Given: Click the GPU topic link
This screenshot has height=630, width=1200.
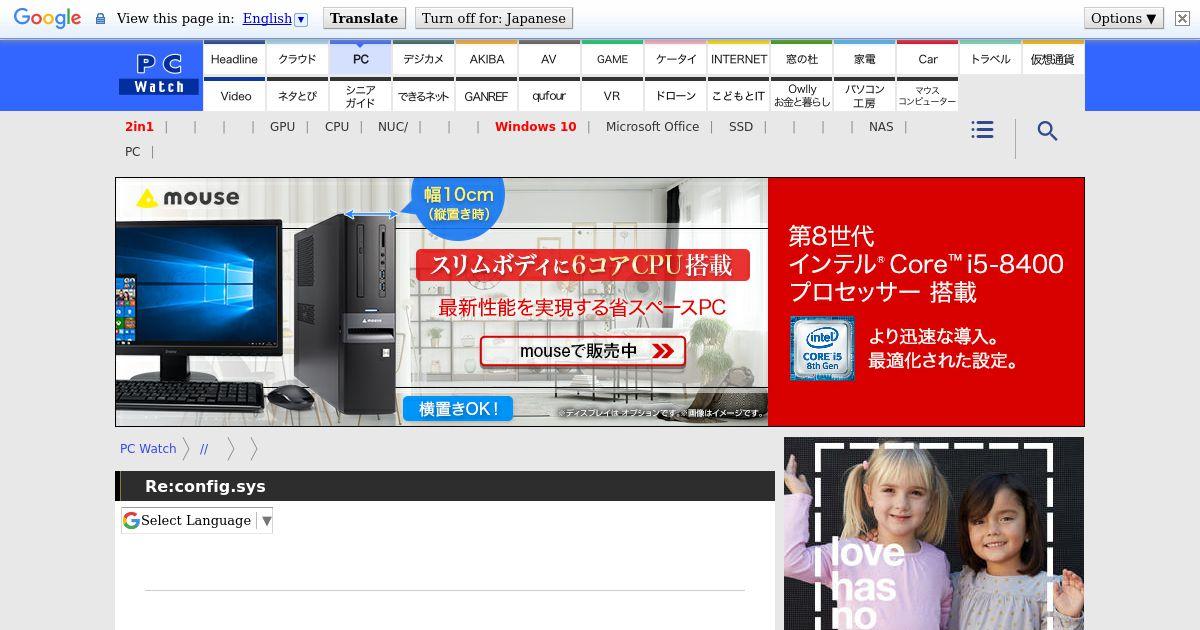Looking at the screenshot, I should click(x=282, y=127).
